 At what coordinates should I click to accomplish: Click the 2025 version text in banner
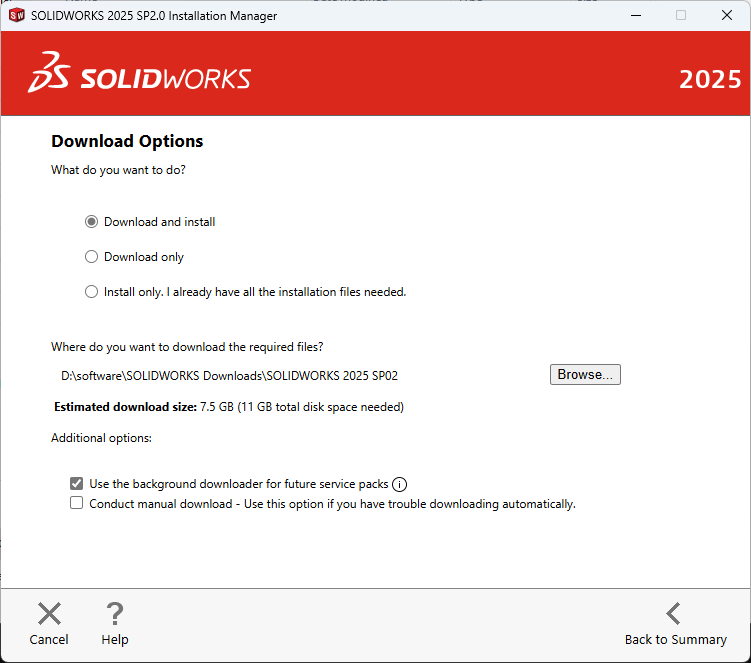710,79
